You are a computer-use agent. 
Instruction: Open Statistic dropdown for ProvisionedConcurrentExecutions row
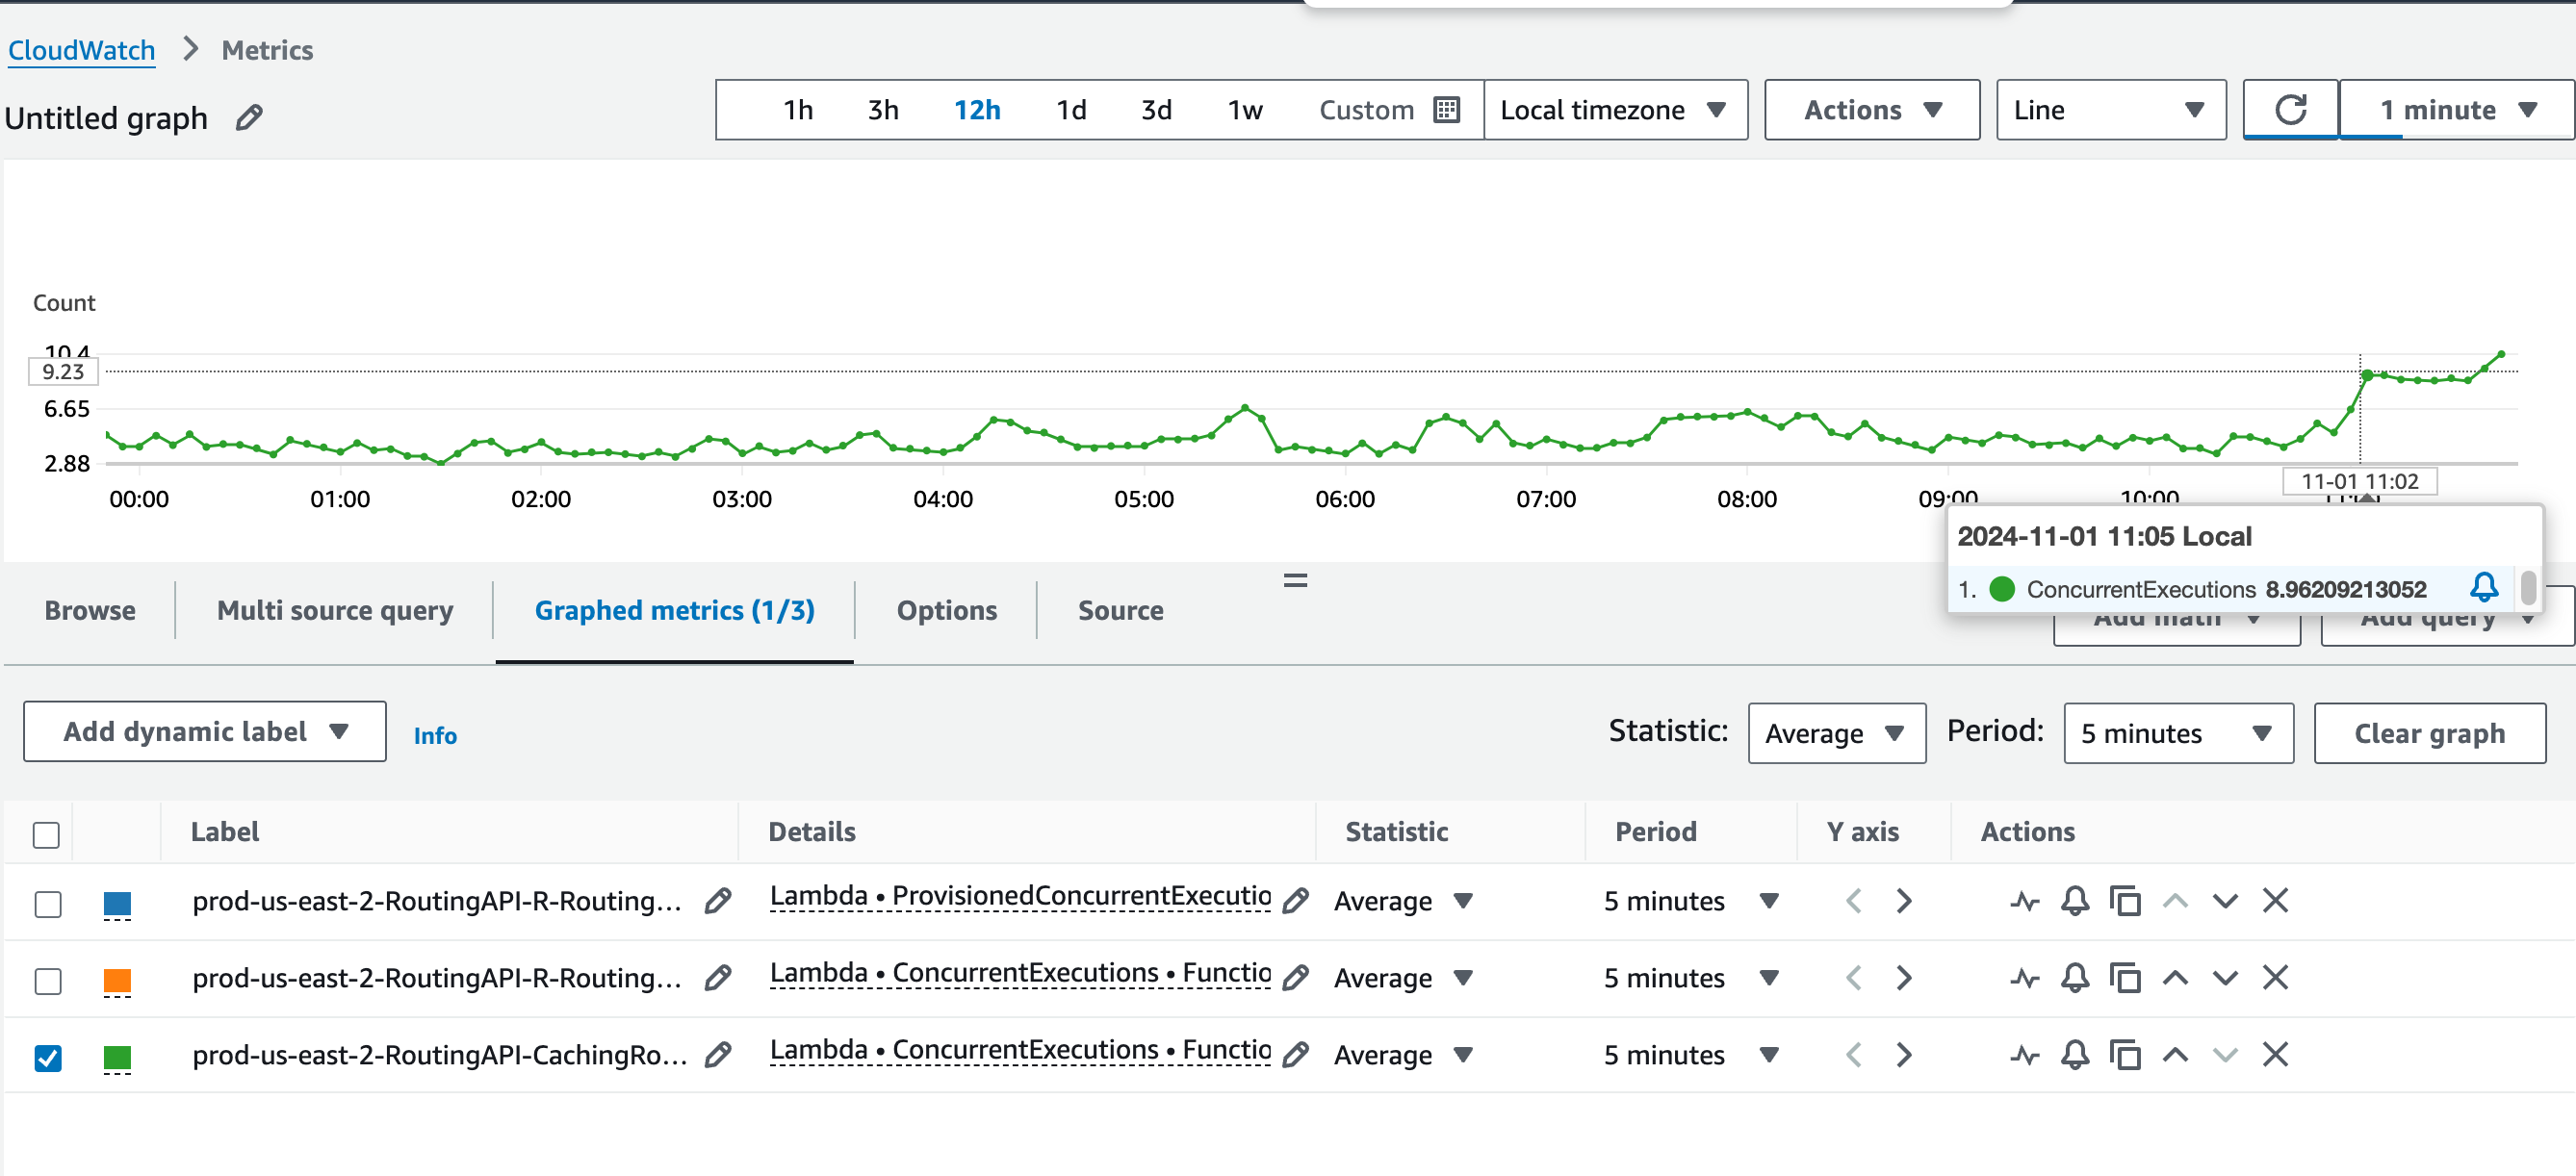pyautogui.click(x=1405, y=901)
